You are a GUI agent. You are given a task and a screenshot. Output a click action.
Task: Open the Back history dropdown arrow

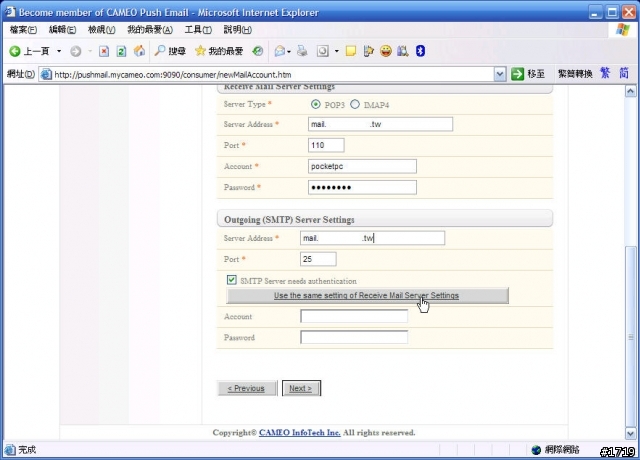click(x=59, y=51)
